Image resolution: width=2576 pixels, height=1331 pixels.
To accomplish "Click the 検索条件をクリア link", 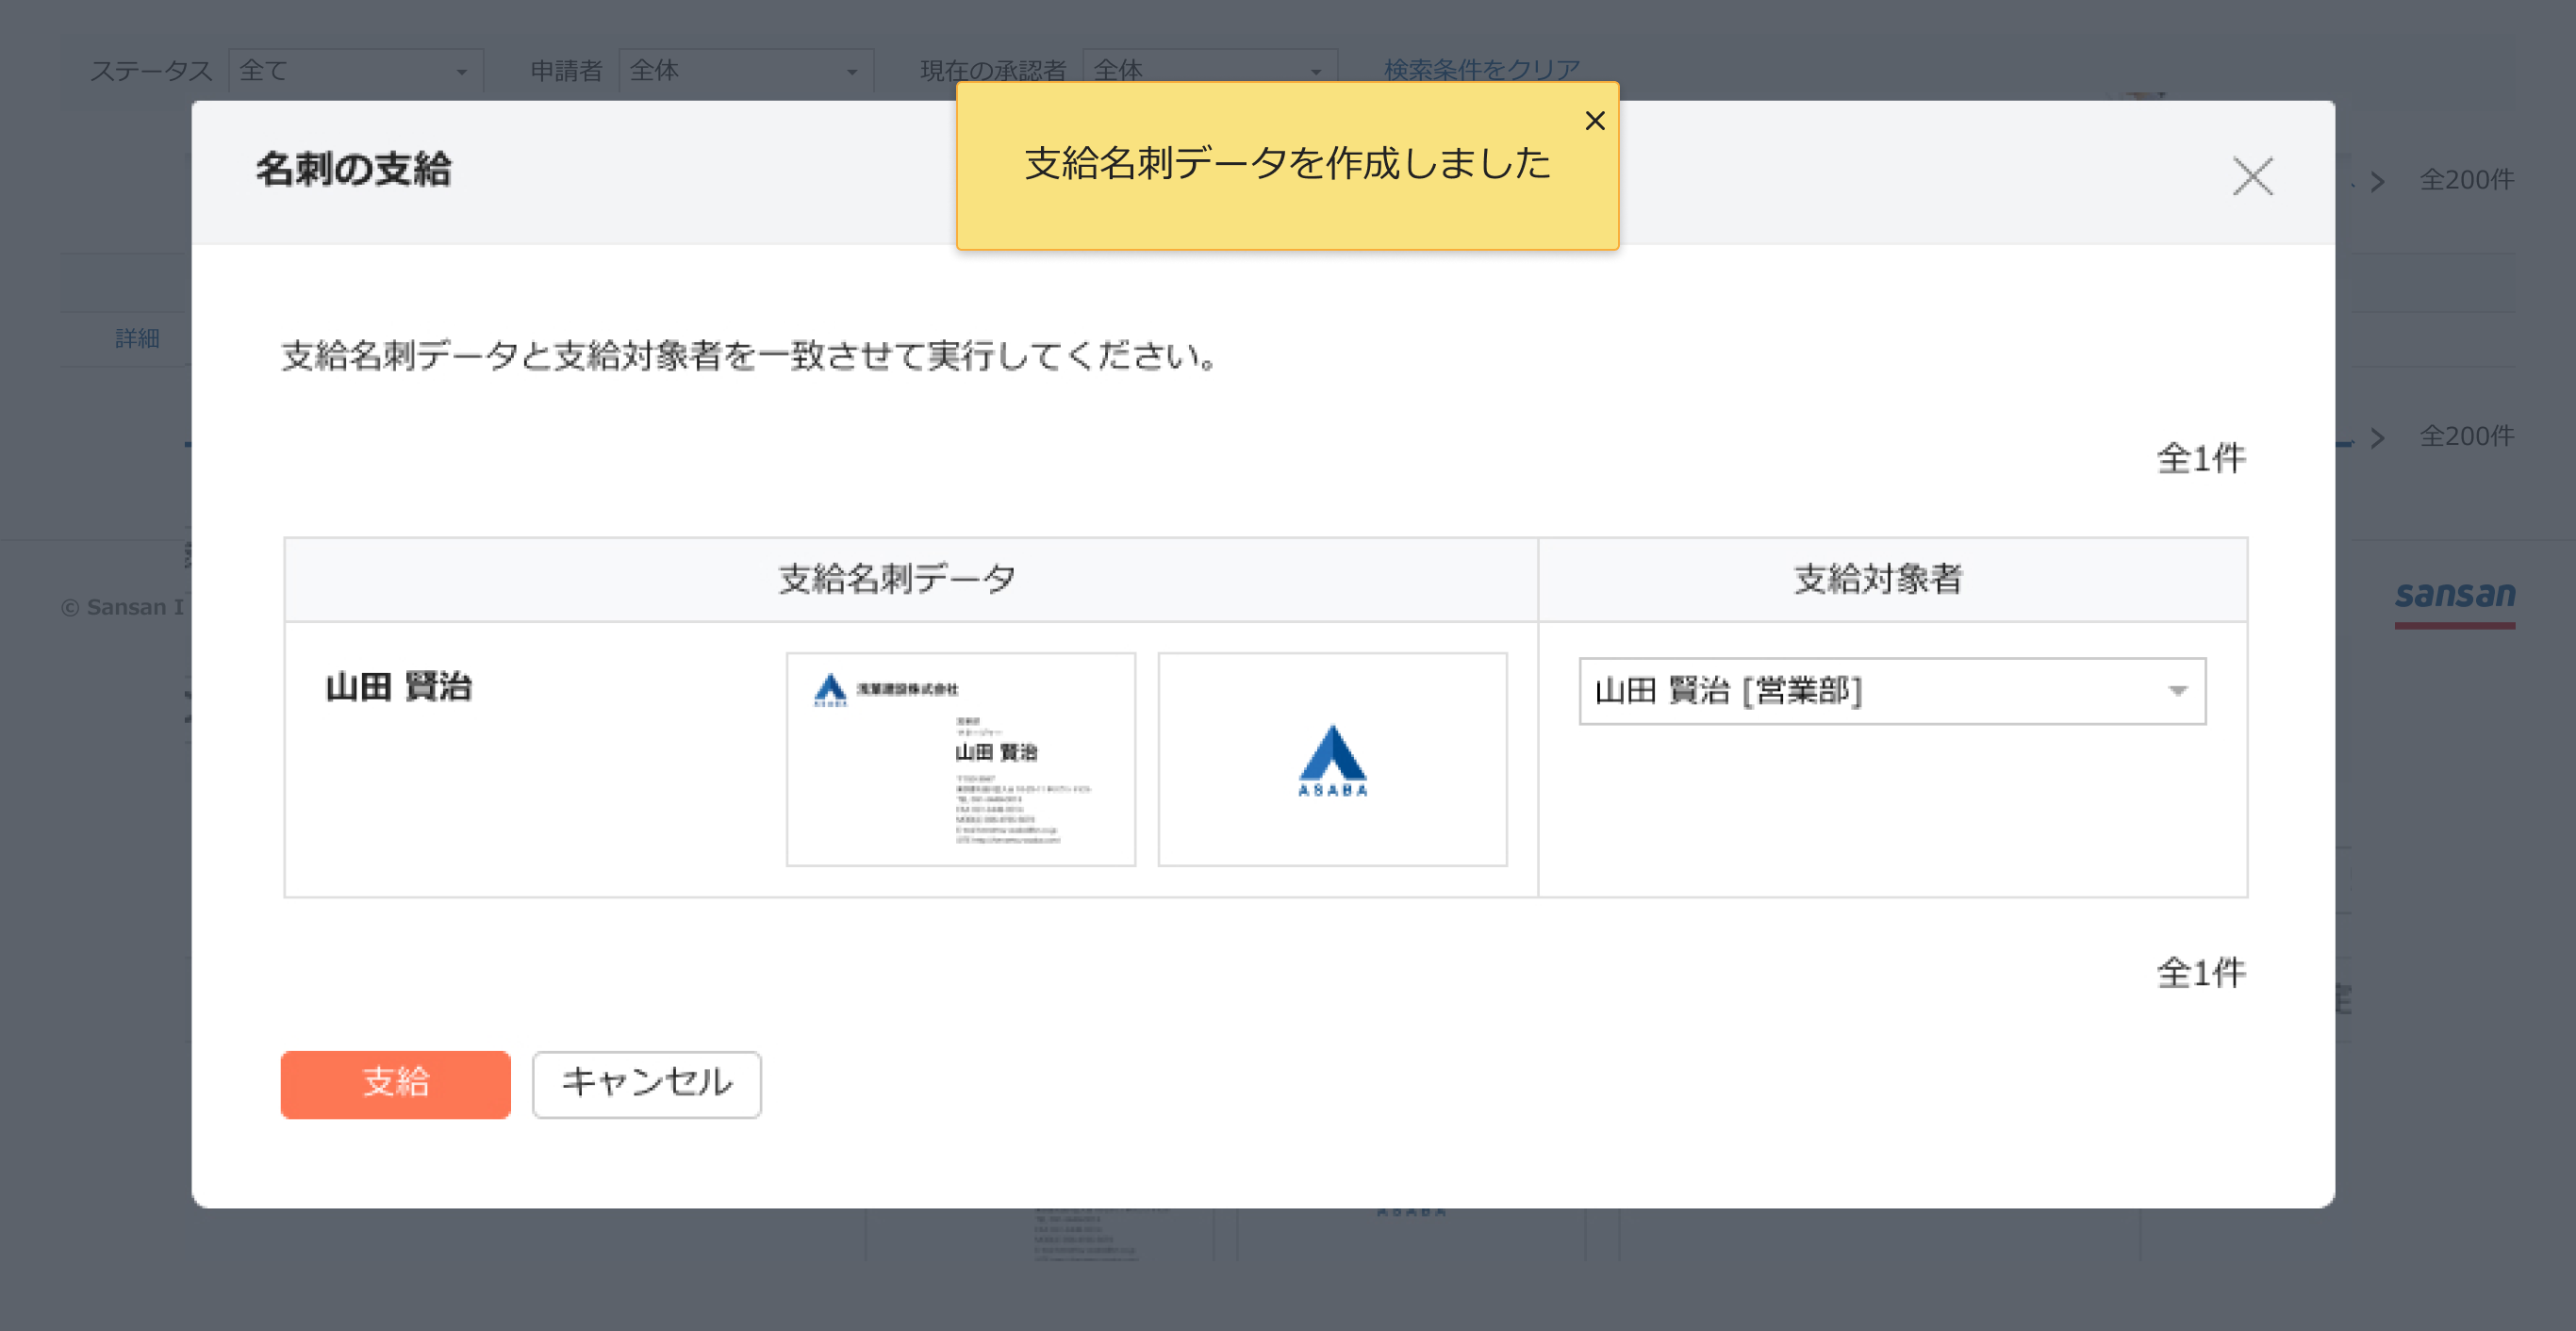I will pos(1481,70).
